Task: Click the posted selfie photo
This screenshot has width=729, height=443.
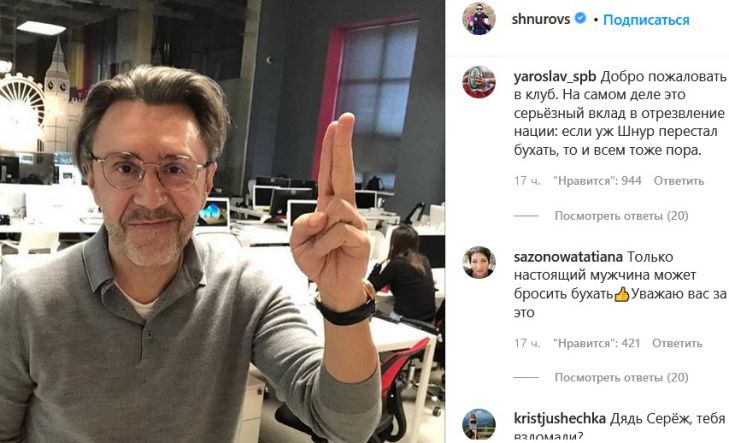Action: point(222,221)
